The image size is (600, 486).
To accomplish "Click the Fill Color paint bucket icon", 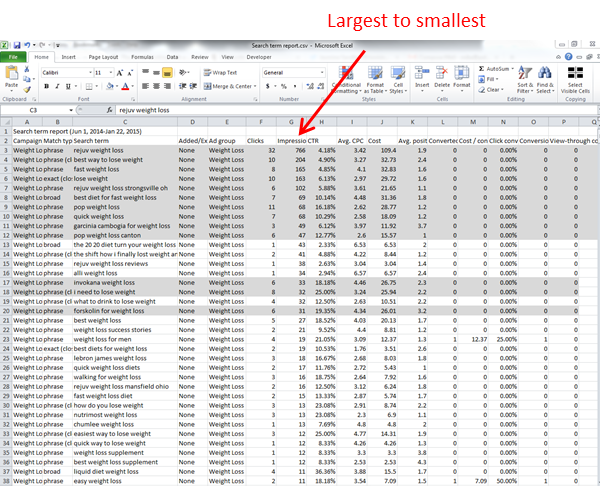I will tap(110, 86).
